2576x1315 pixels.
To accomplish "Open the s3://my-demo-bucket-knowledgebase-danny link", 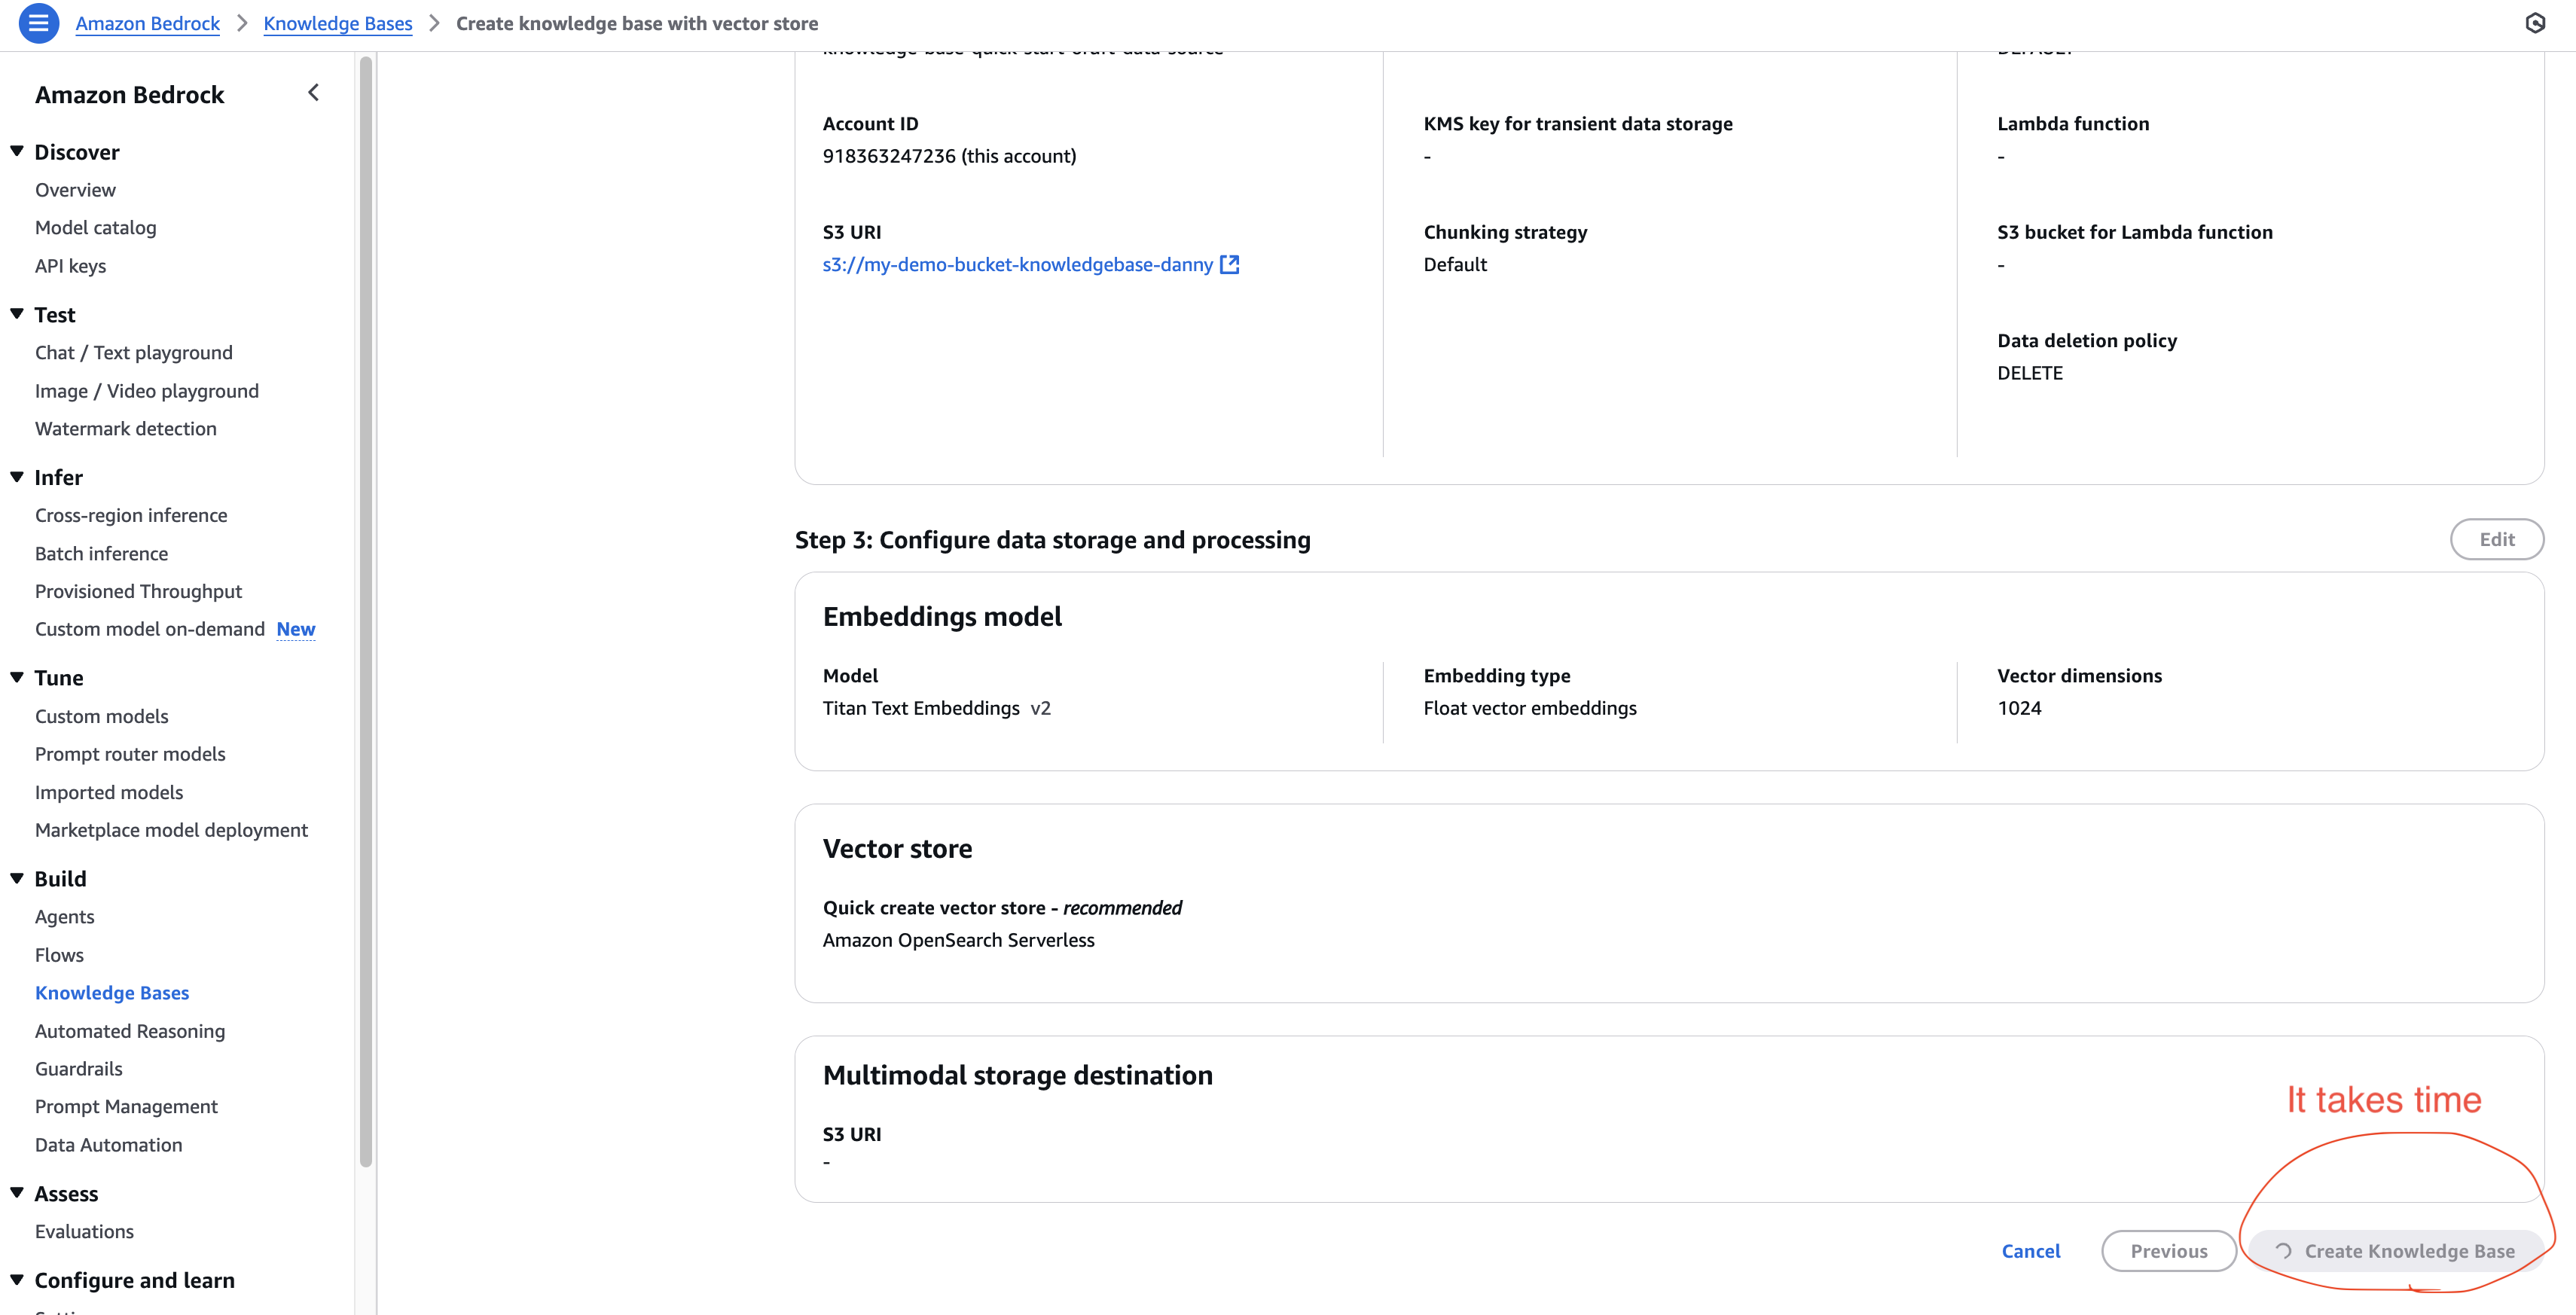I will (1017, 264).
